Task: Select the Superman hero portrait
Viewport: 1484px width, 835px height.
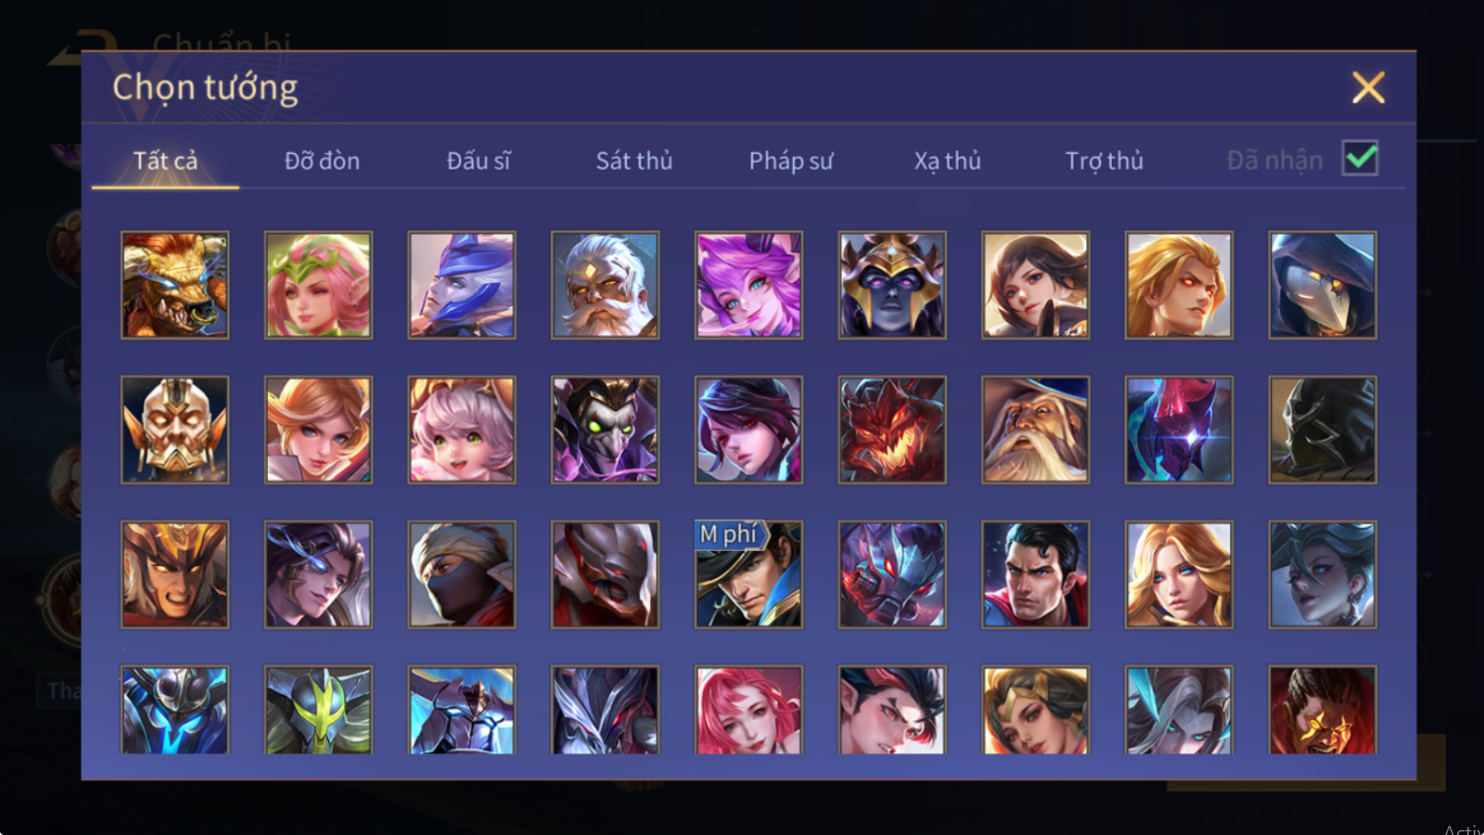Action: [1035, 574]
